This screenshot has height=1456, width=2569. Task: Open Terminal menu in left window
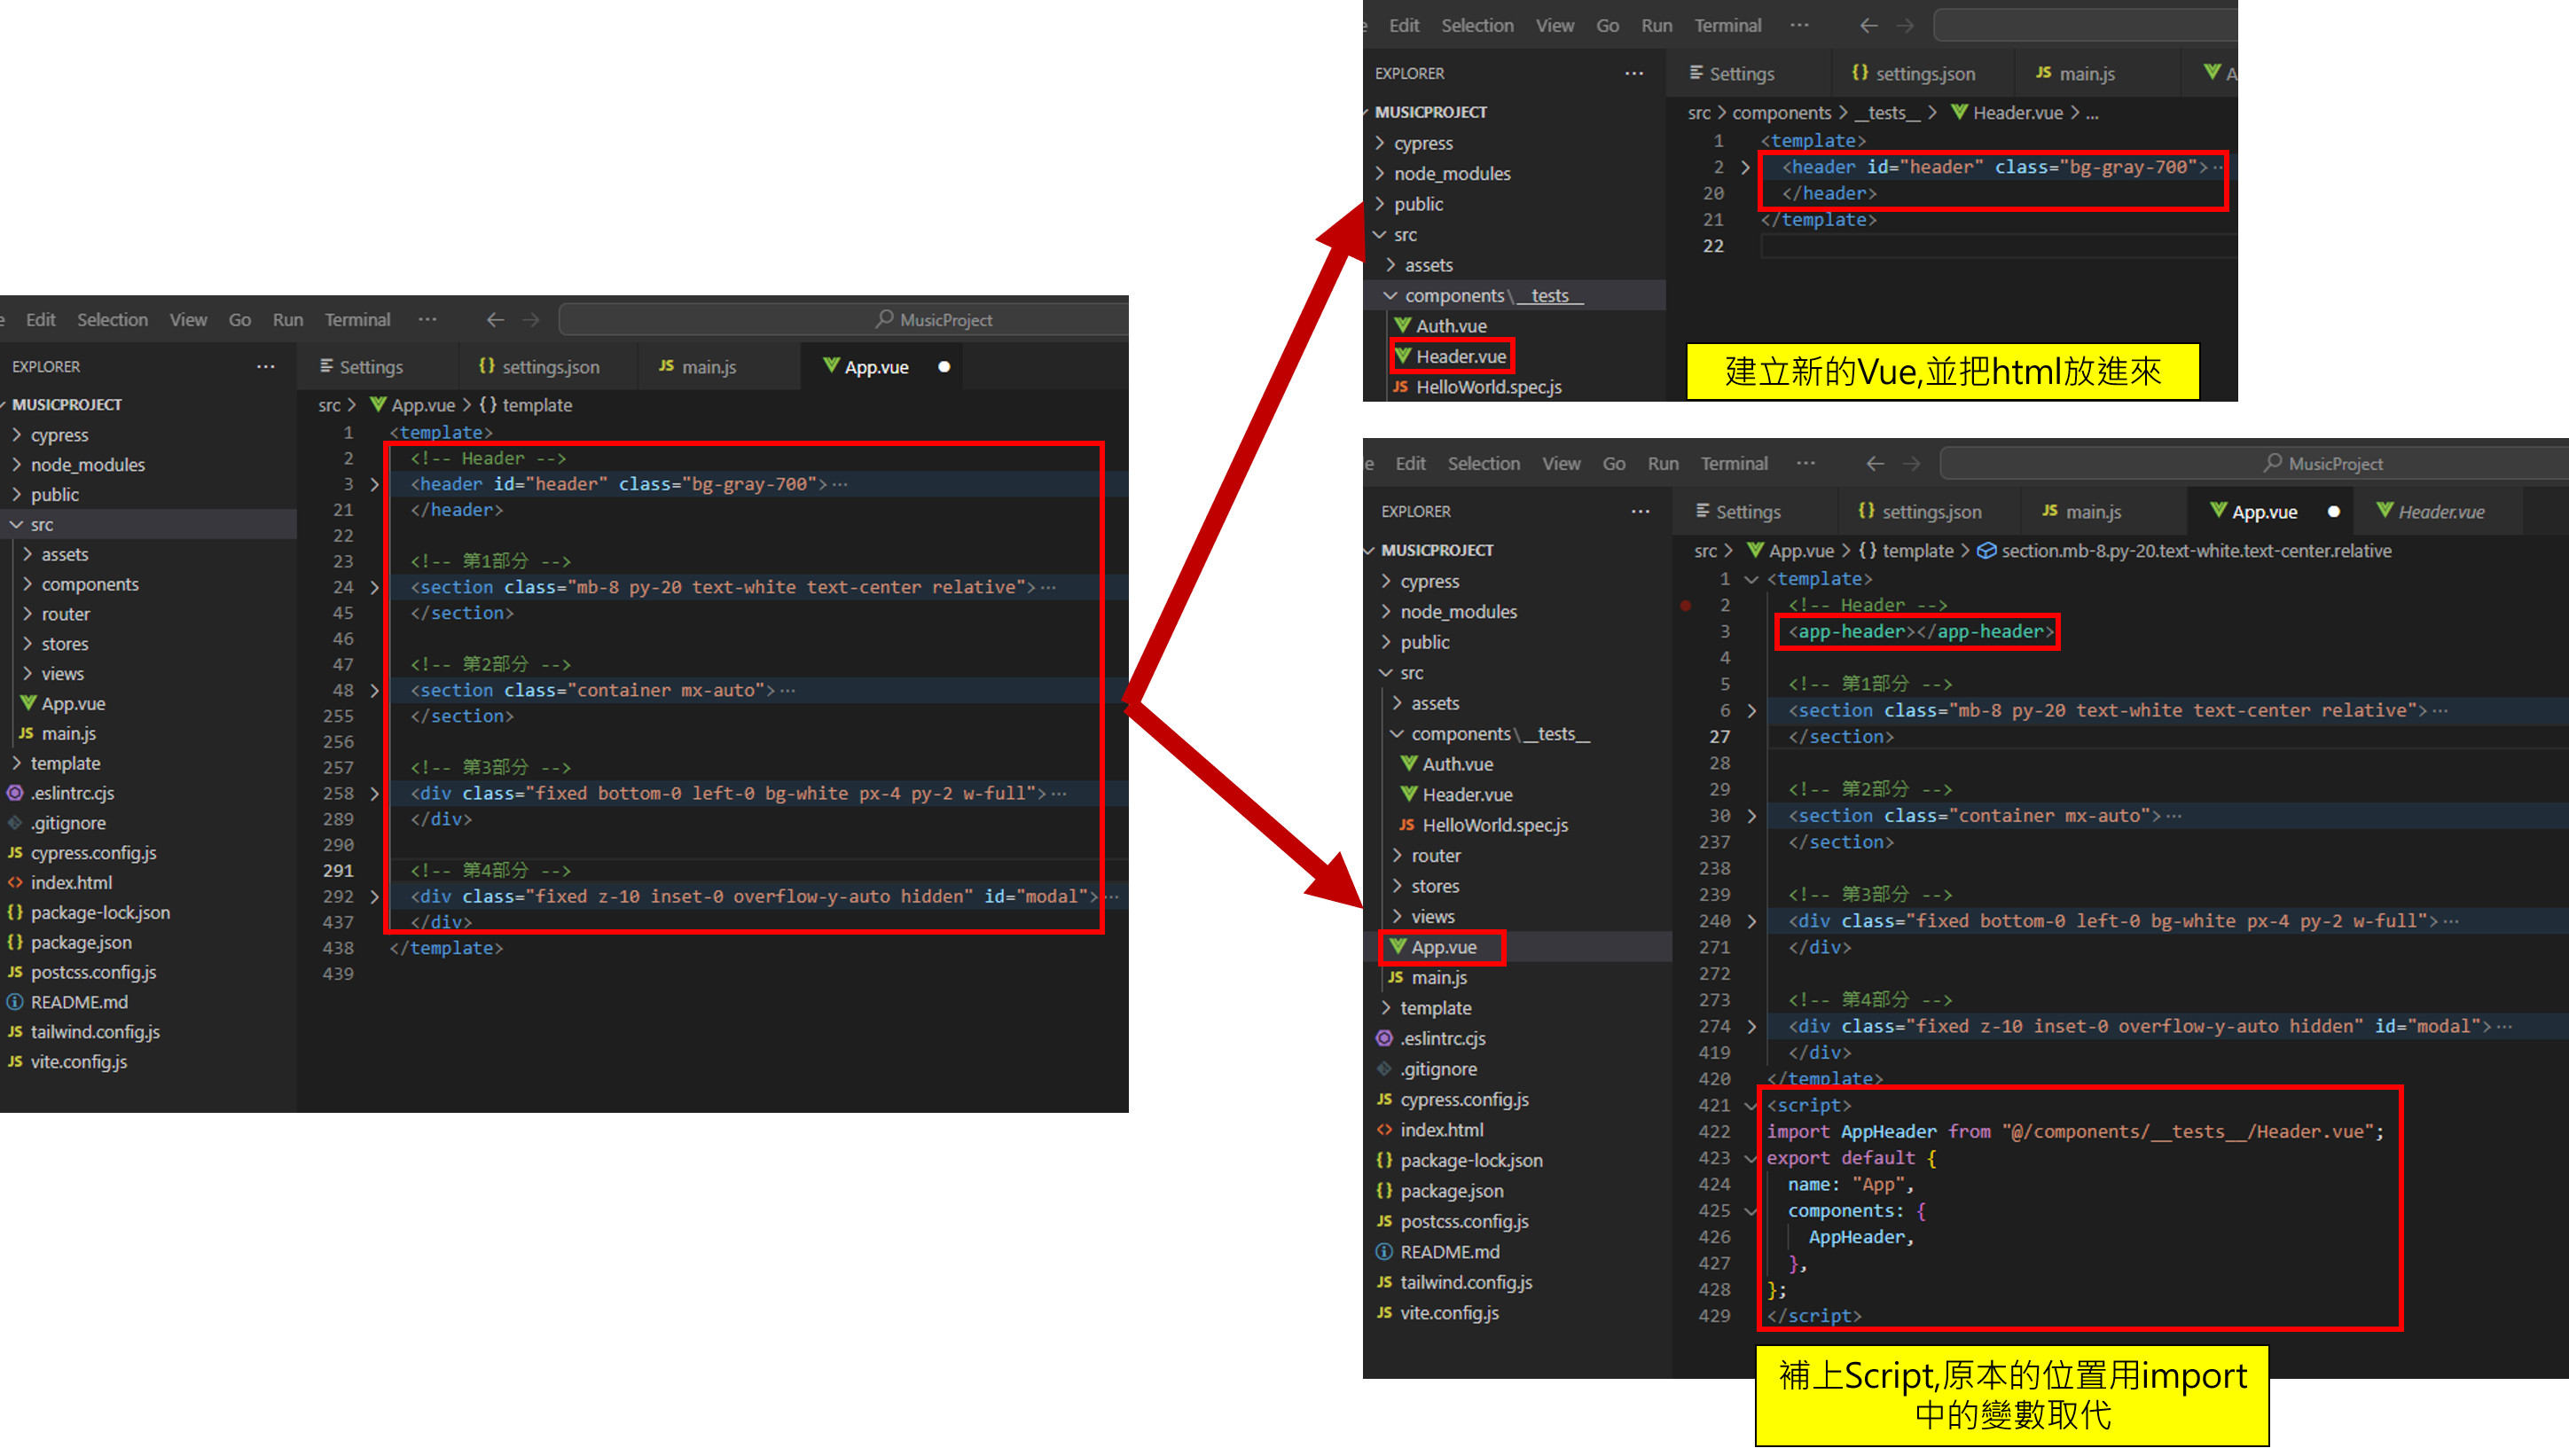coord(357,320)
